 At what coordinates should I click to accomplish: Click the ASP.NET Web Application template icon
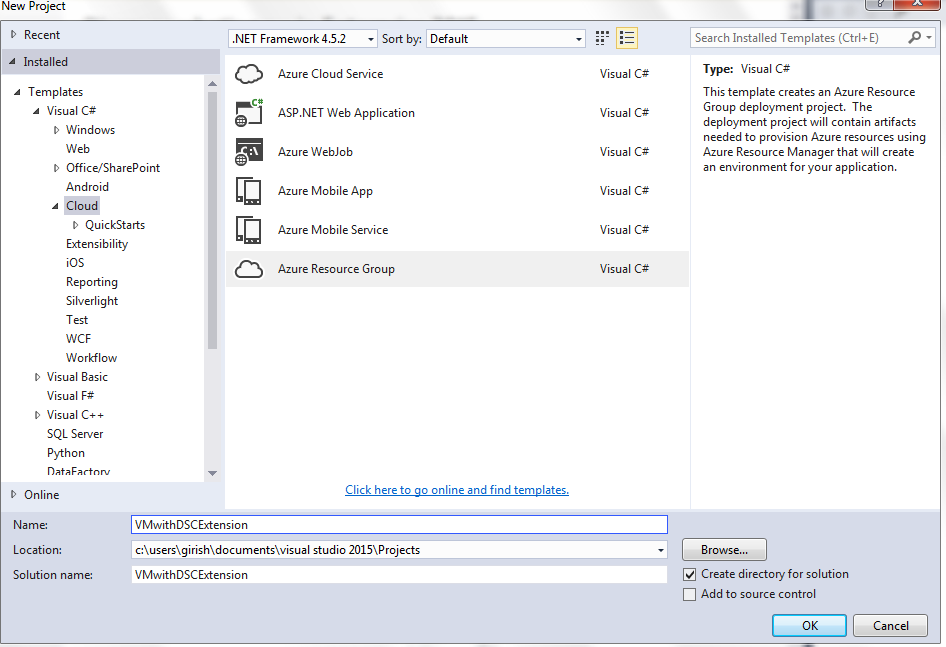[x=249, y=113]
